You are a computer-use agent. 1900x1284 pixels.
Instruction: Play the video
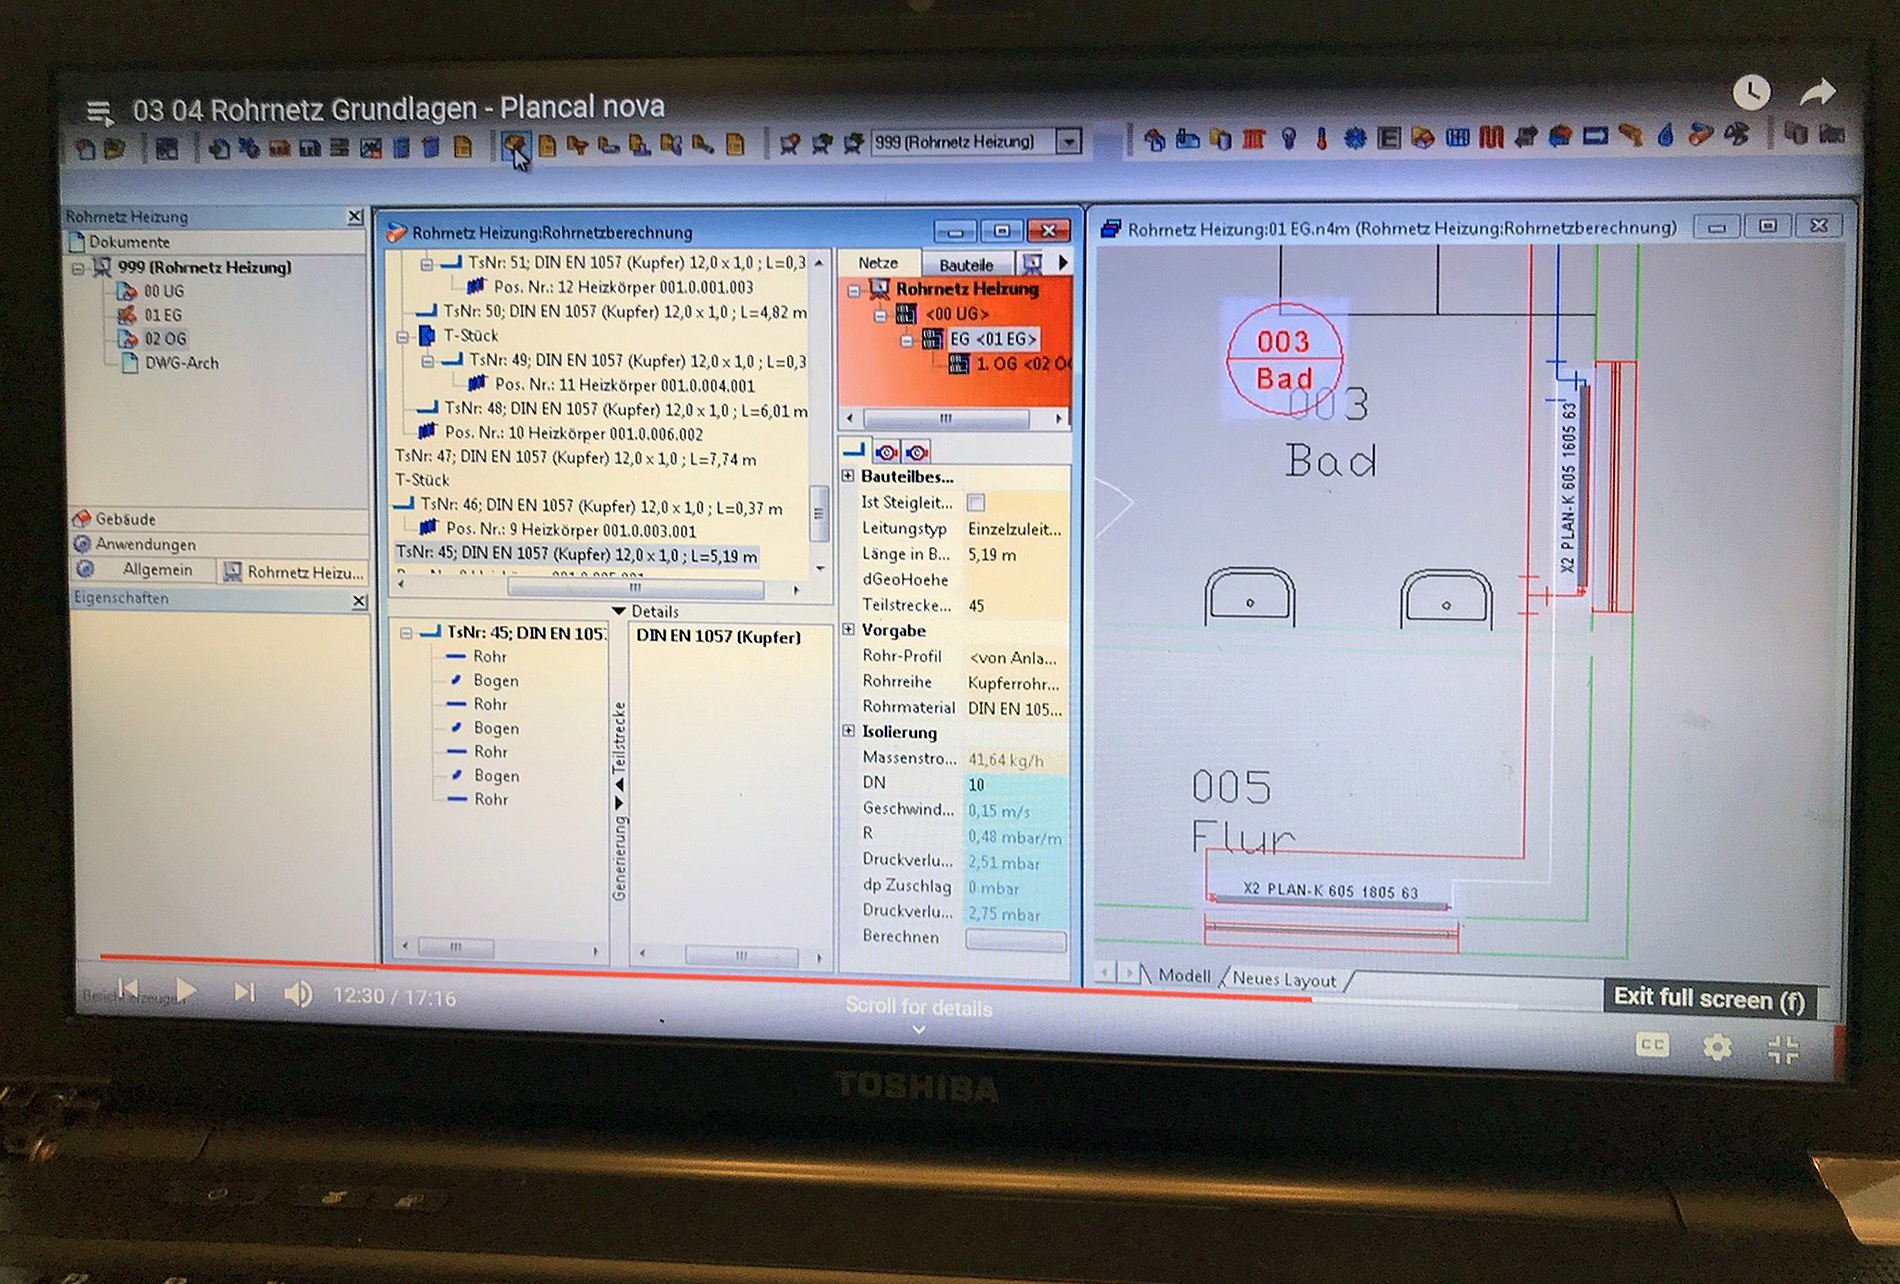click(185, 991)
